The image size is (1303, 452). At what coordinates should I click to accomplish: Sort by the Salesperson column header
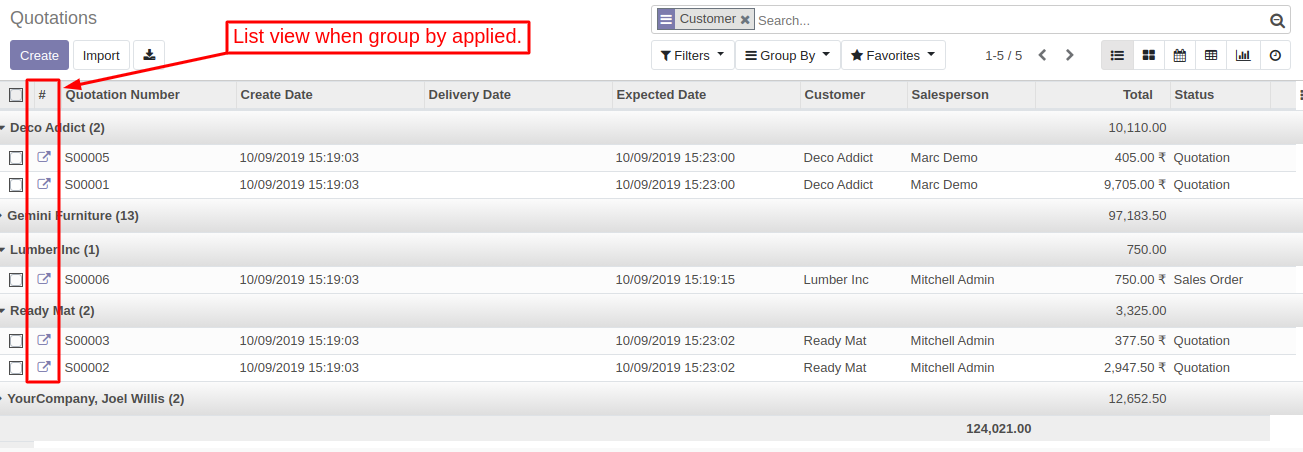click(x=949, y=95)
